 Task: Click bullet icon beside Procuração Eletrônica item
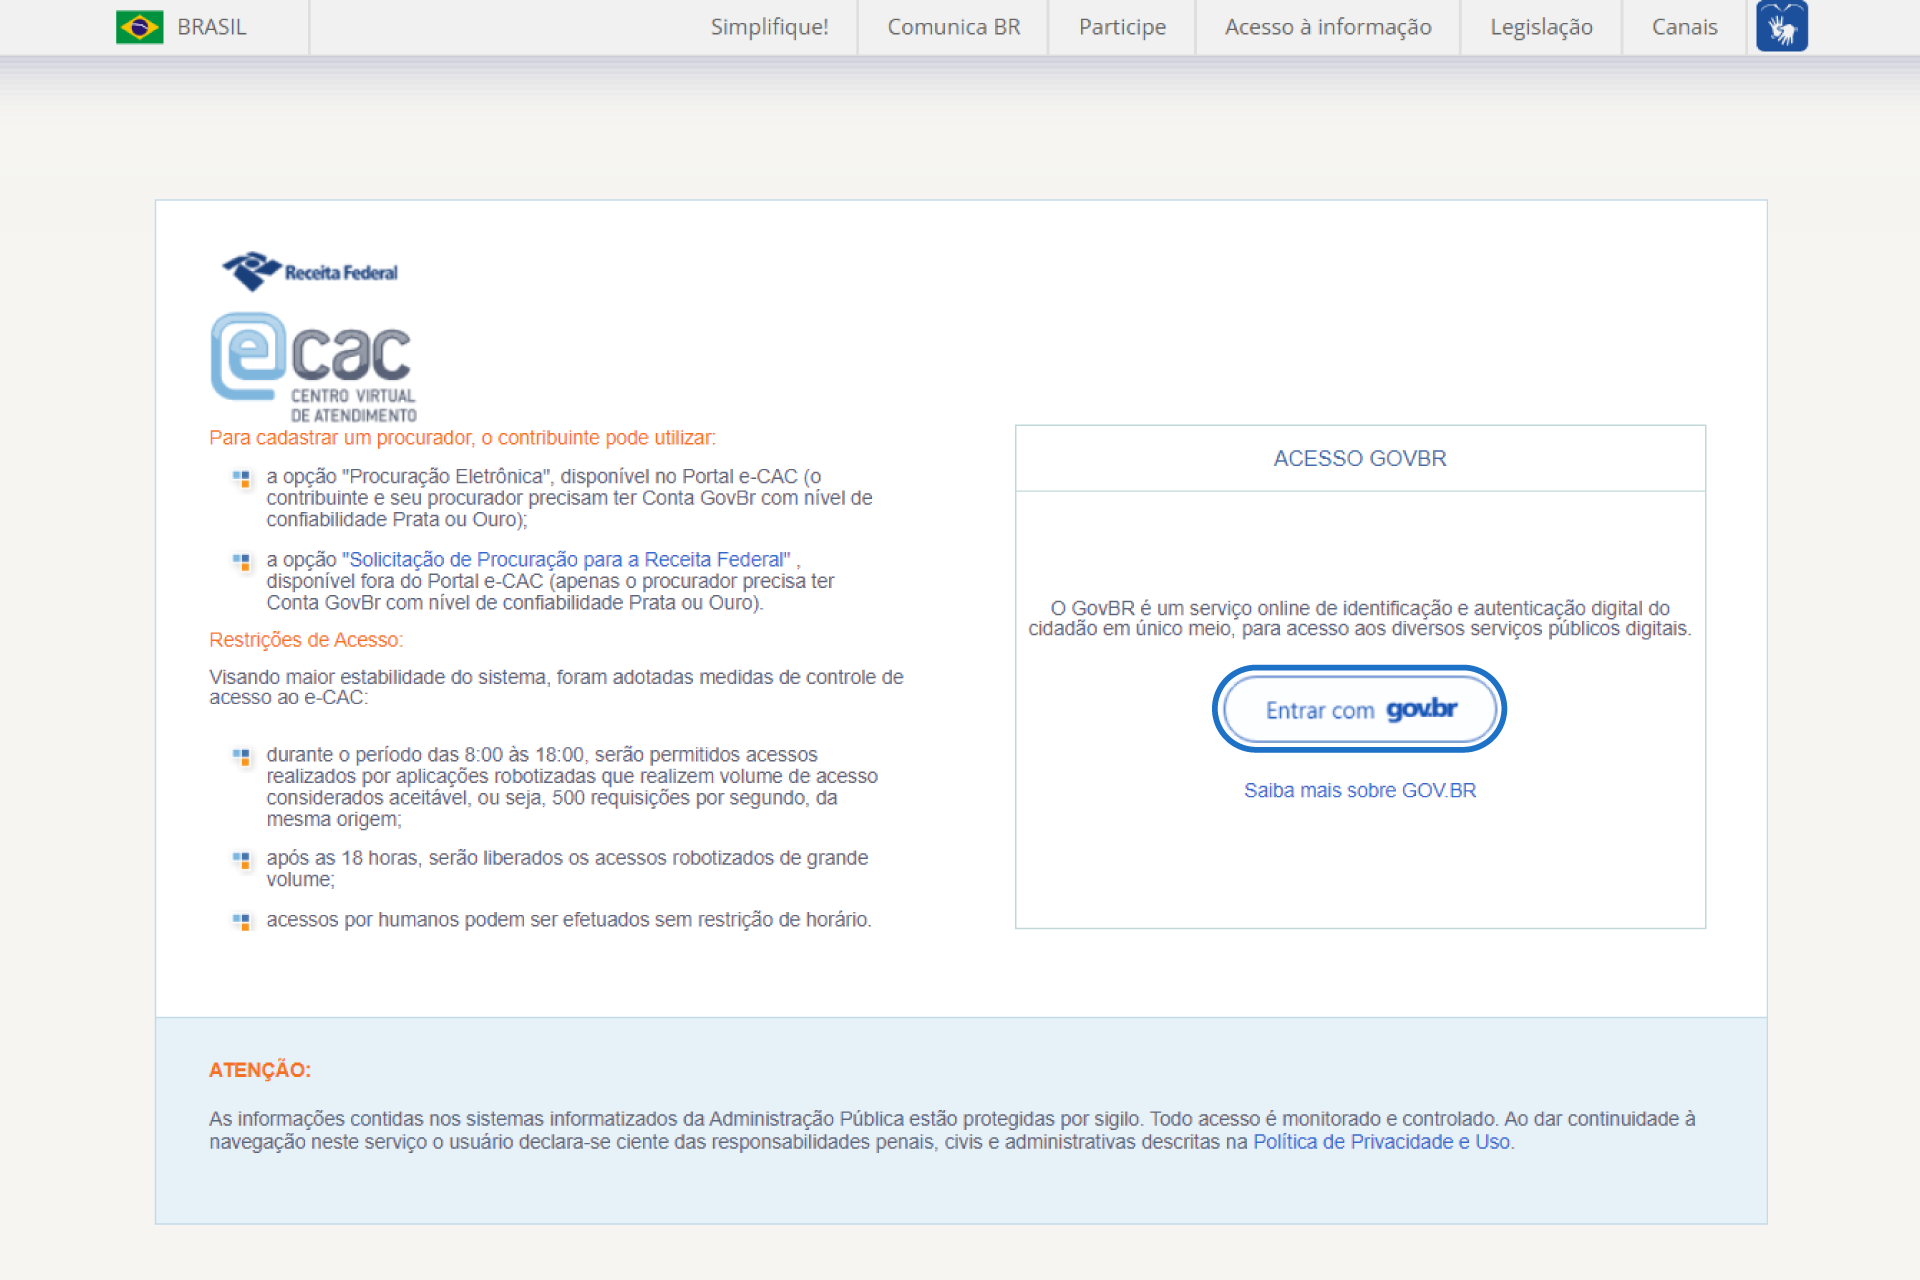coord(241,478)
